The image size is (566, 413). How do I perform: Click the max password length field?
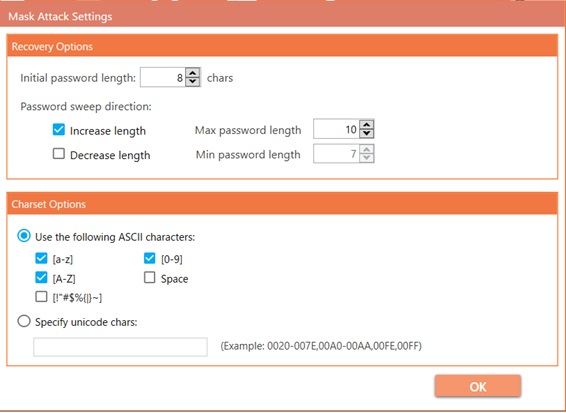tap(336, 129)
